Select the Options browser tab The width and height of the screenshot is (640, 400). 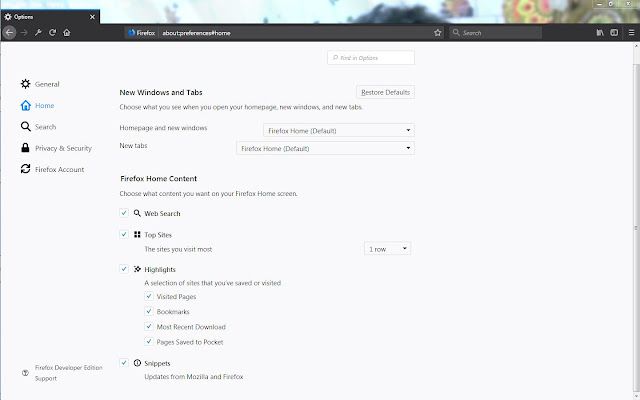pos(50,17)
